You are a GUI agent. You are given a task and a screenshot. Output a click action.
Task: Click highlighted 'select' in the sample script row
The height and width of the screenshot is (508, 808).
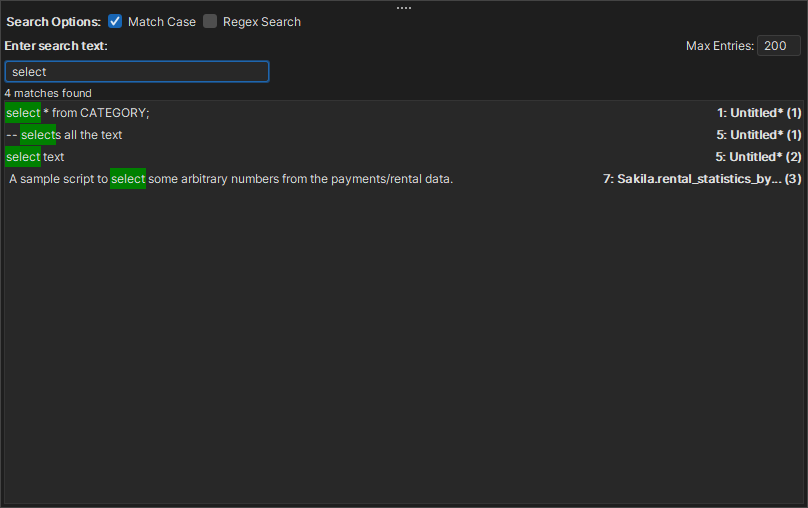(128, 179)
